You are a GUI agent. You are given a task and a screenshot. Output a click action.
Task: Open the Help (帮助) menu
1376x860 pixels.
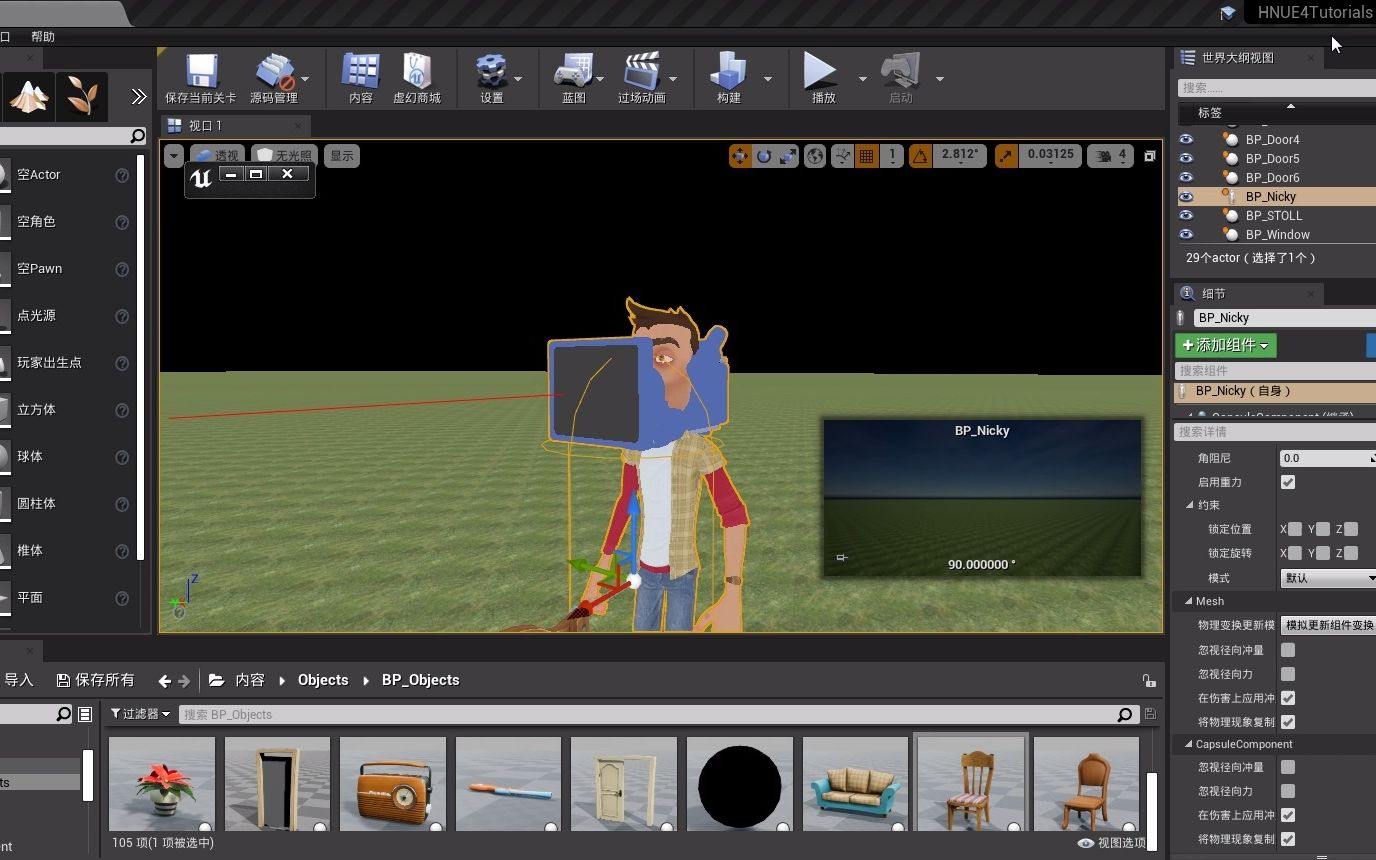tap(43, 37)
